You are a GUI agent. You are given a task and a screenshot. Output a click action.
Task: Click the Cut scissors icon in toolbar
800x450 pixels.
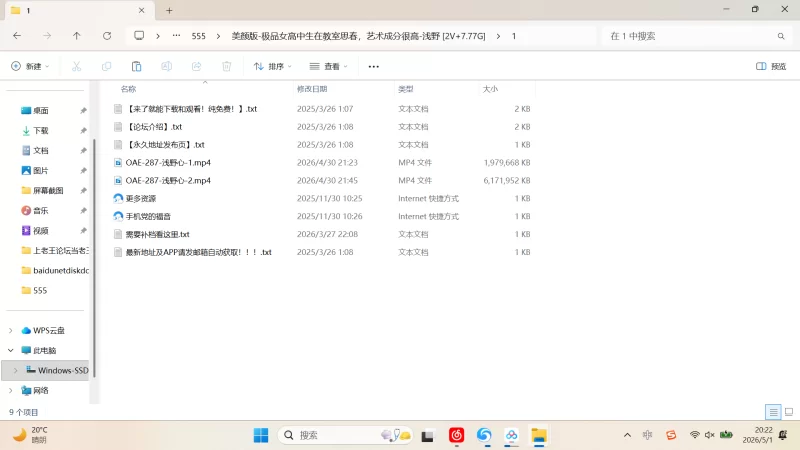77,66
